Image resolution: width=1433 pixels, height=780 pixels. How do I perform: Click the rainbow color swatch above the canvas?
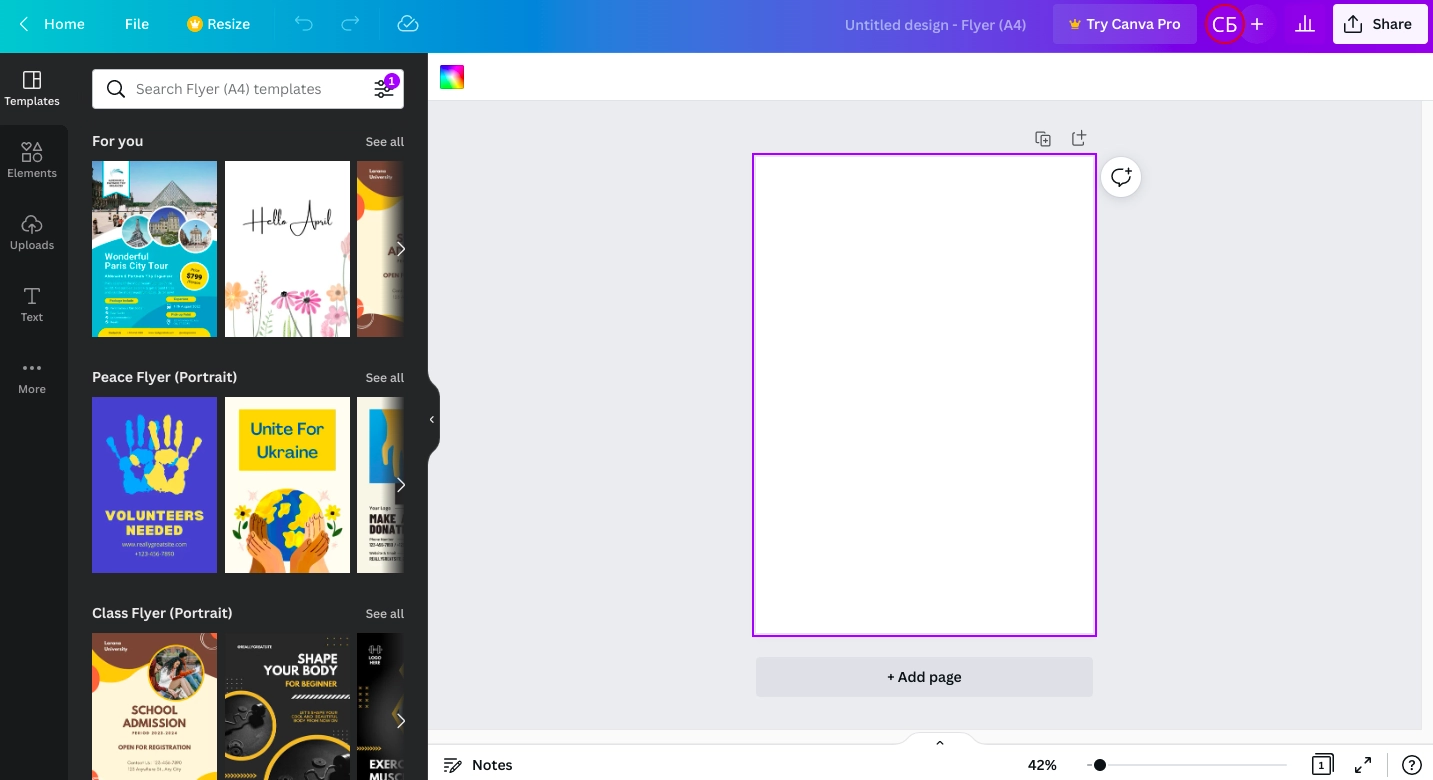pyautogui.click(x=452, y=77)
